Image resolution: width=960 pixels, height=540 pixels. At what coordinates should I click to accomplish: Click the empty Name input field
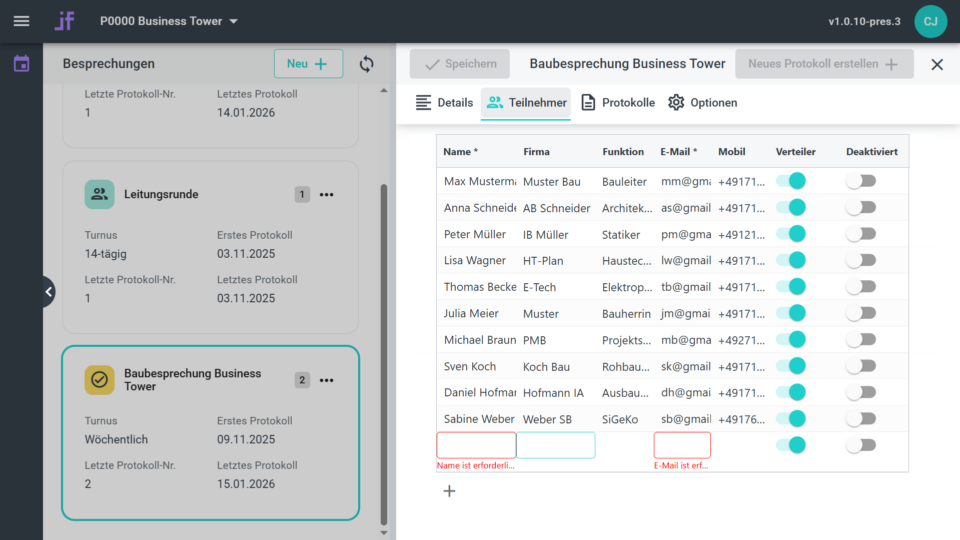(476, 445)
